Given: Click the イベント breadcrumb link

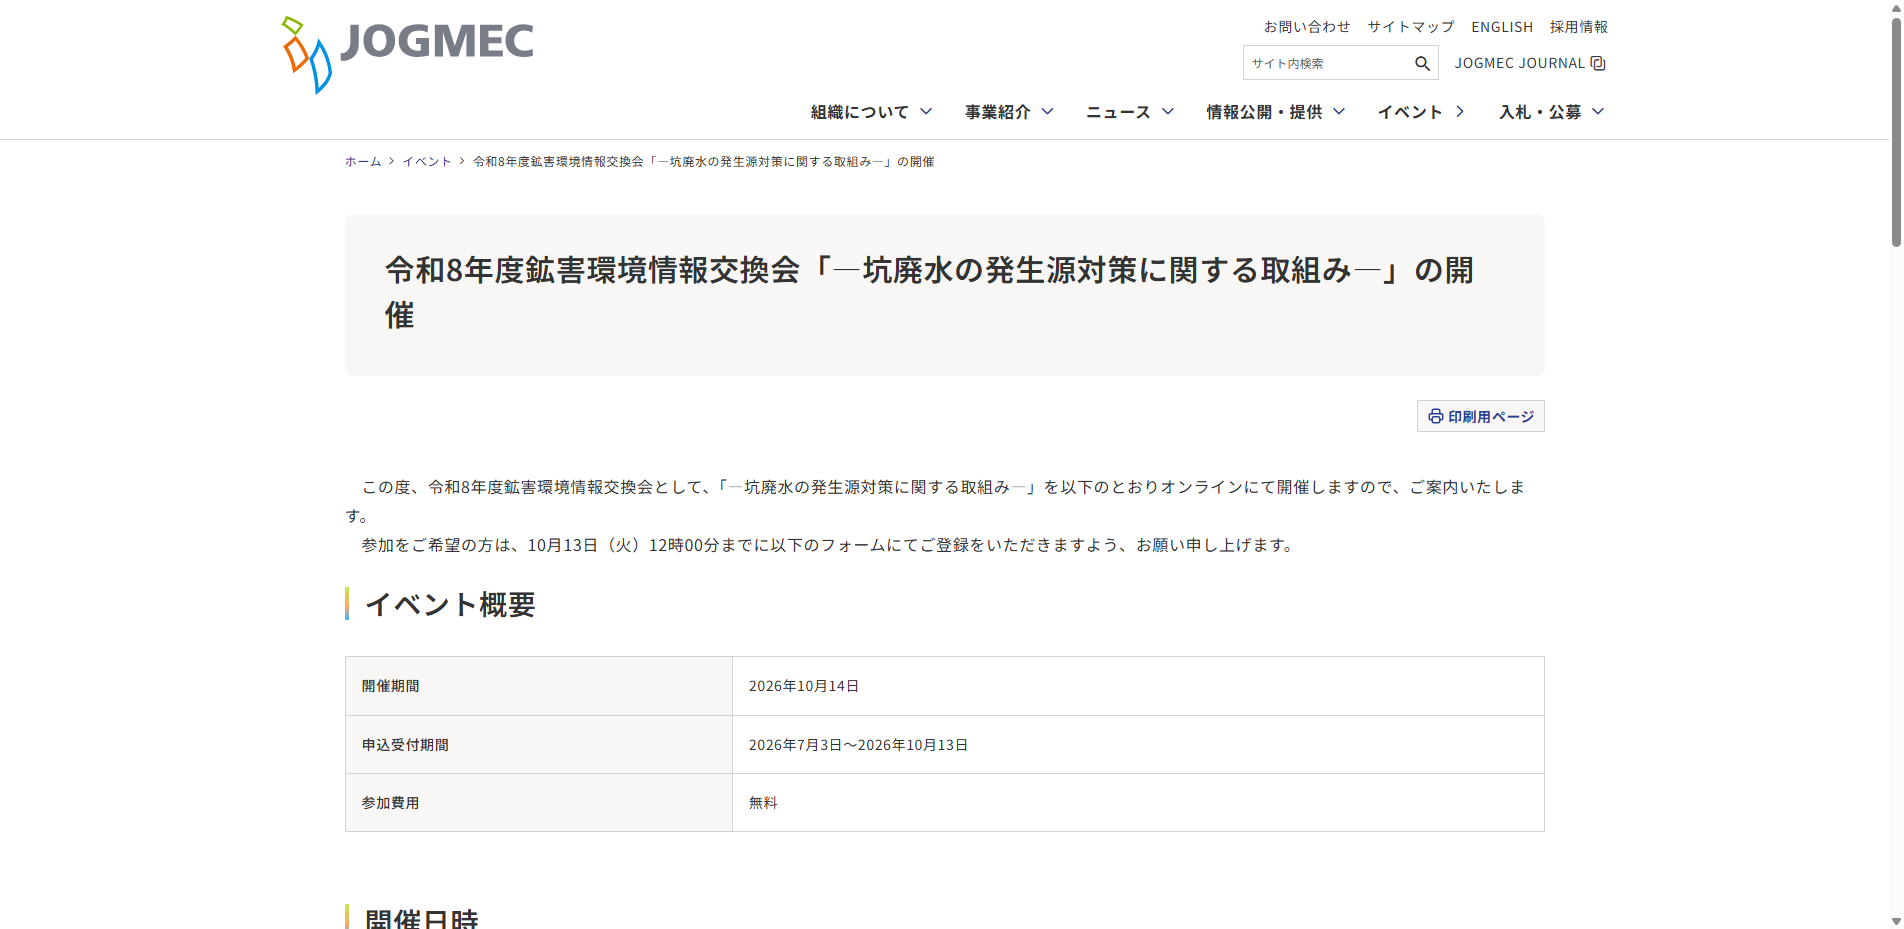Looking at the screenshot, I should (x=427, y=161).
